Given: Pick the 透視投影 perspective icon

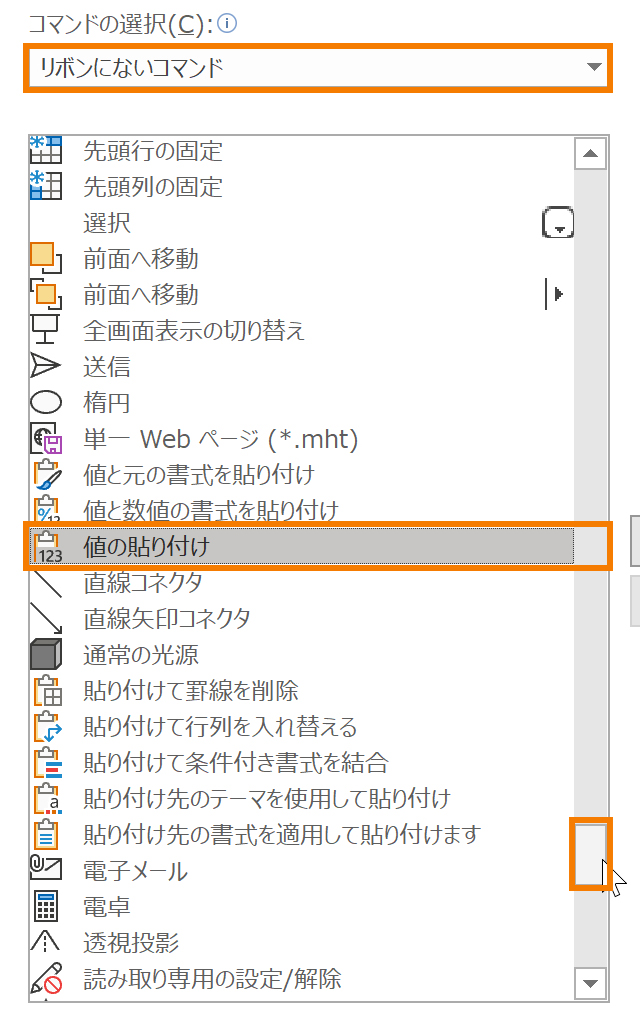Looking at the screenshot, I should pyautogui.click(x=45, y=942).
